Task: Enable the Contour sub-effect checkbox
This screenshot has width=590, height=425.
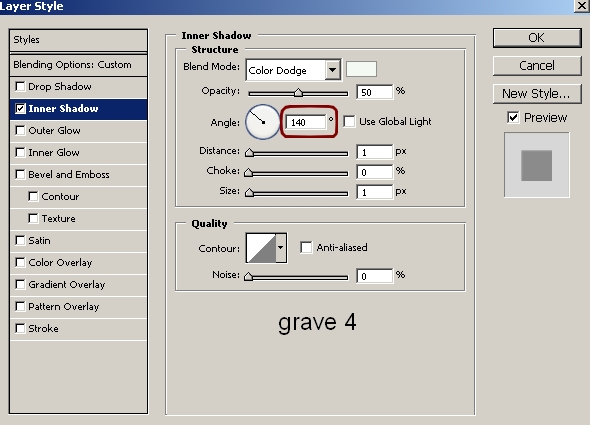Action: (x=33, y=197)
